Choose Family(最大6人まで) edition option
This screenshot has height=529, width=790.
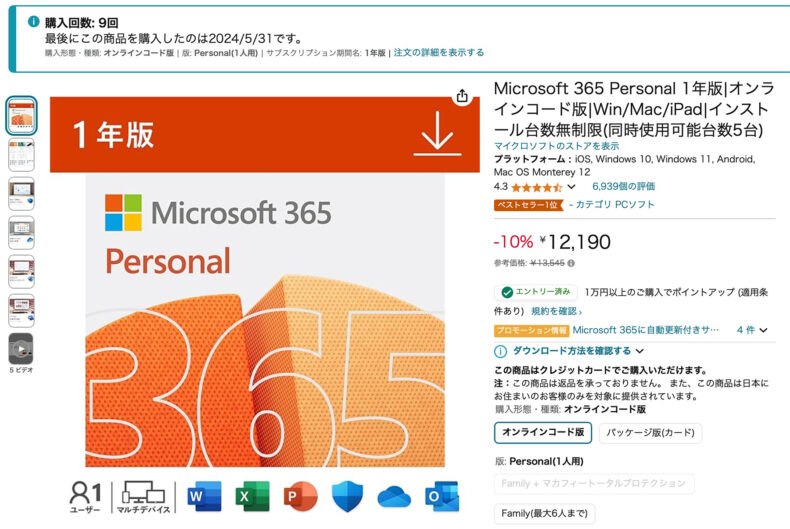(544, 513)
